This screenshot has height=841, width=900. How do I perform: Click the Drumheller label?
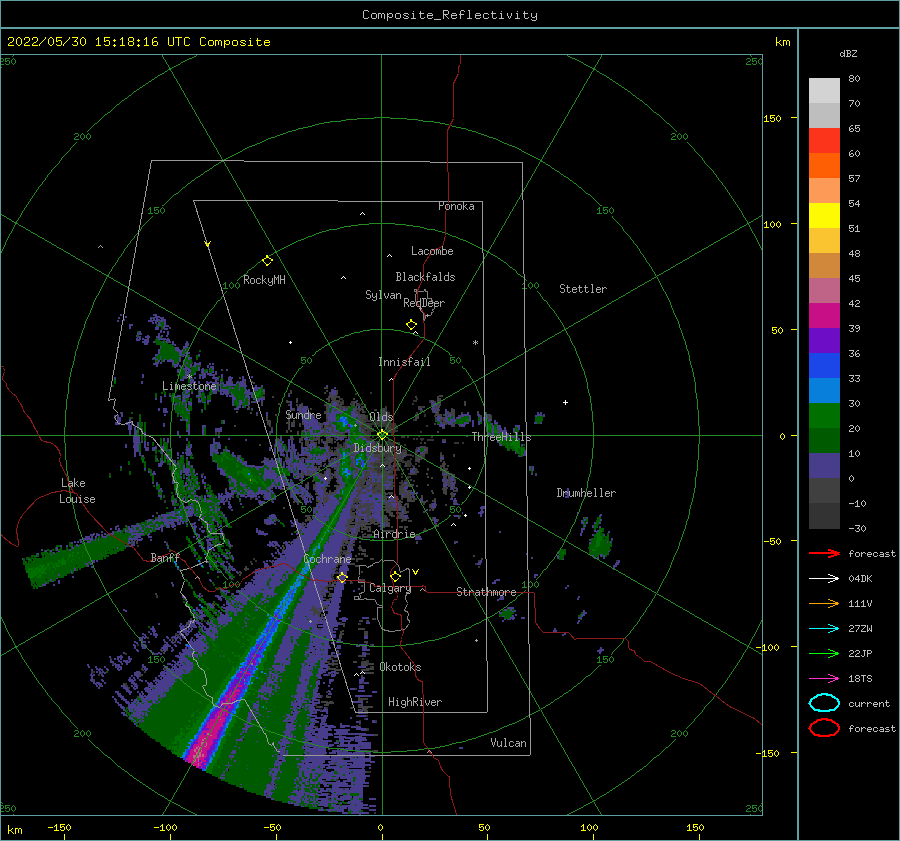586,493
